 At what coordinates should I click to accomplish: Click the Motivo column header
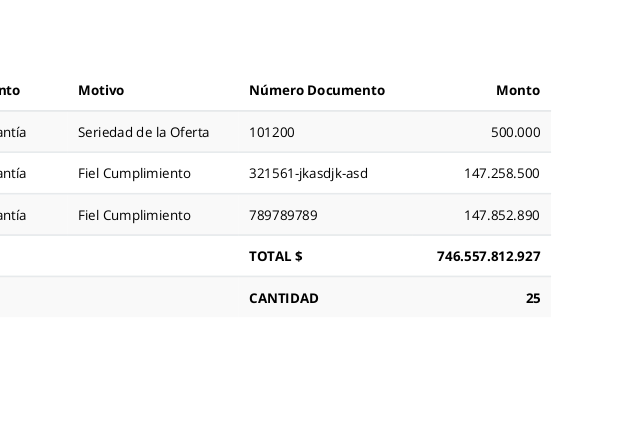[x=101, y=90]
